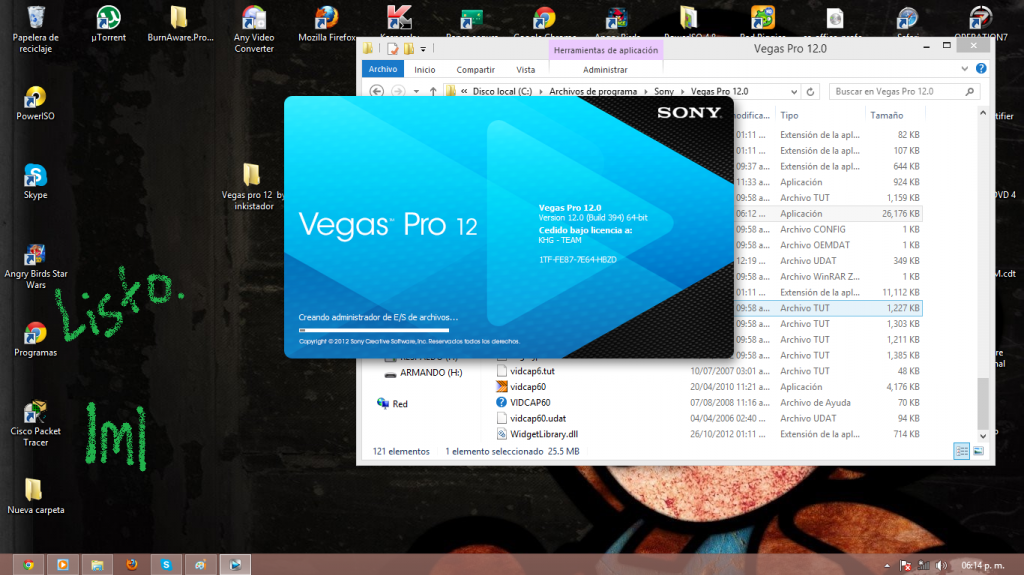This screenshot has width=1024, height=575.
Task: Switch to the Inicio ribbon tab
Action: 424,69
